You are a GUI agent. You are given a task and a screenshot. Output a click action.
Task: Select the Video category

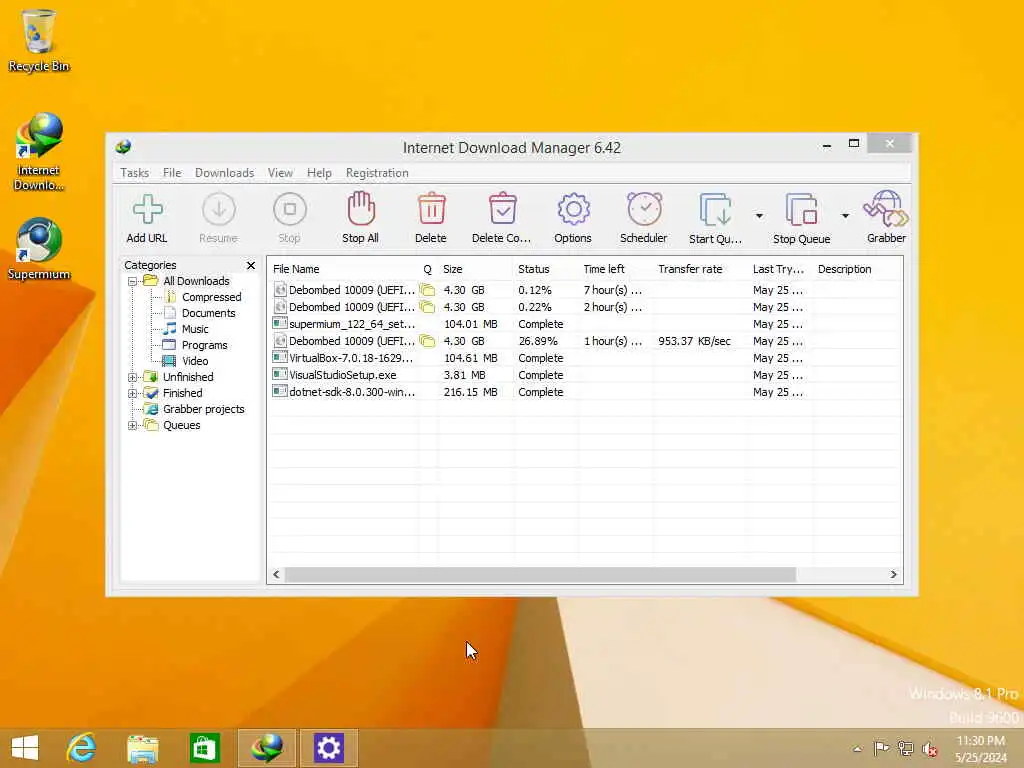tap(195, 361)
